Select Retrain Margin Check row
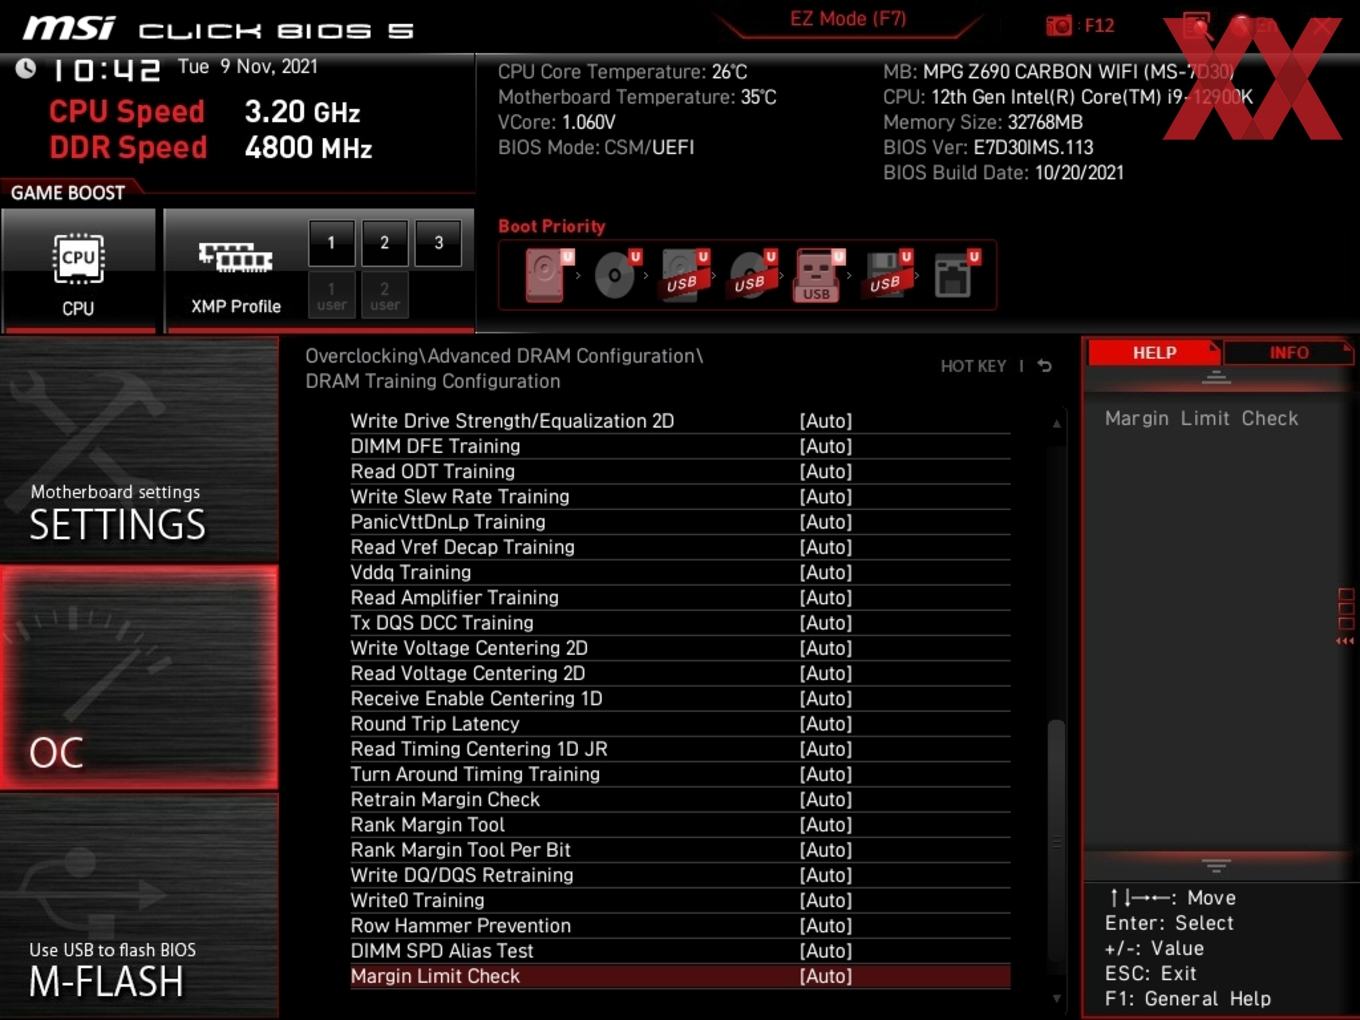Screen dimensions: 1360x1020 (x=680, y=800)
